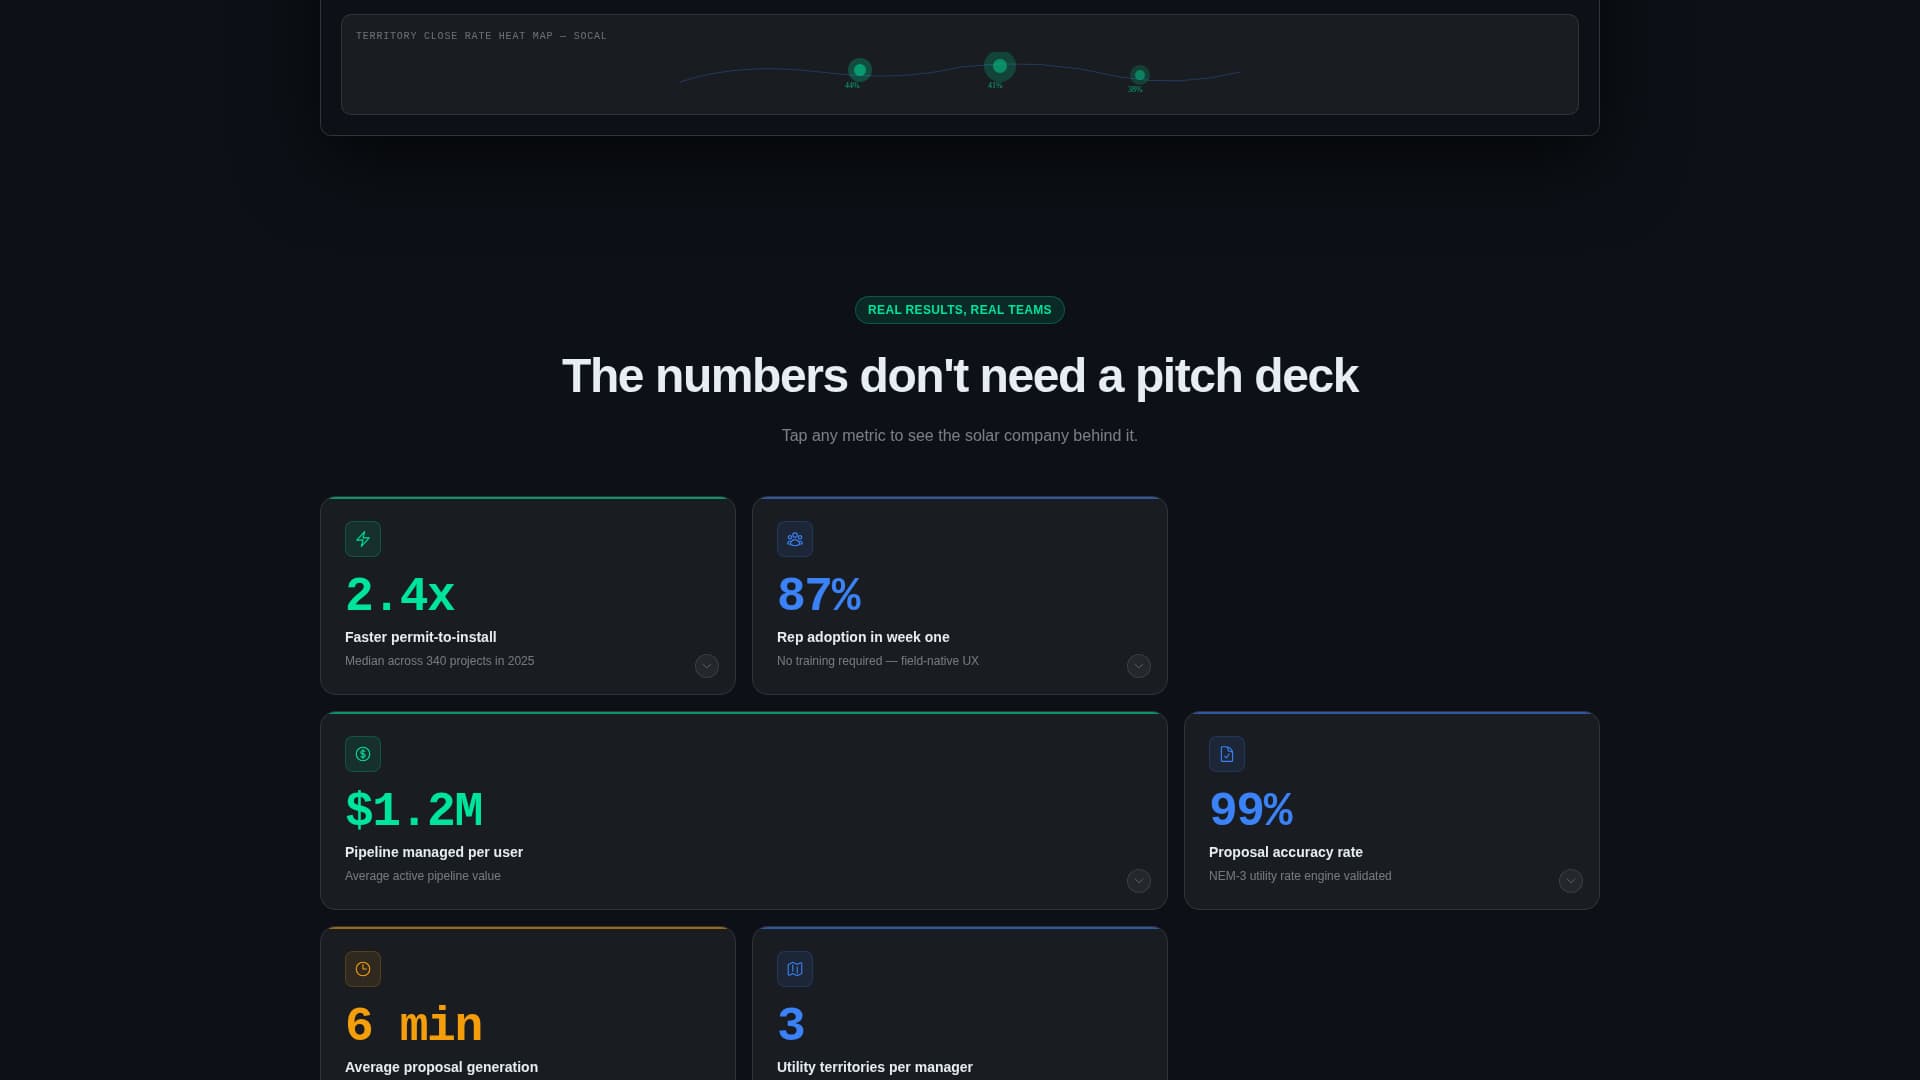Click the dollar icon on Pipeline card
1920x1080 pixels.
(363, 754)
